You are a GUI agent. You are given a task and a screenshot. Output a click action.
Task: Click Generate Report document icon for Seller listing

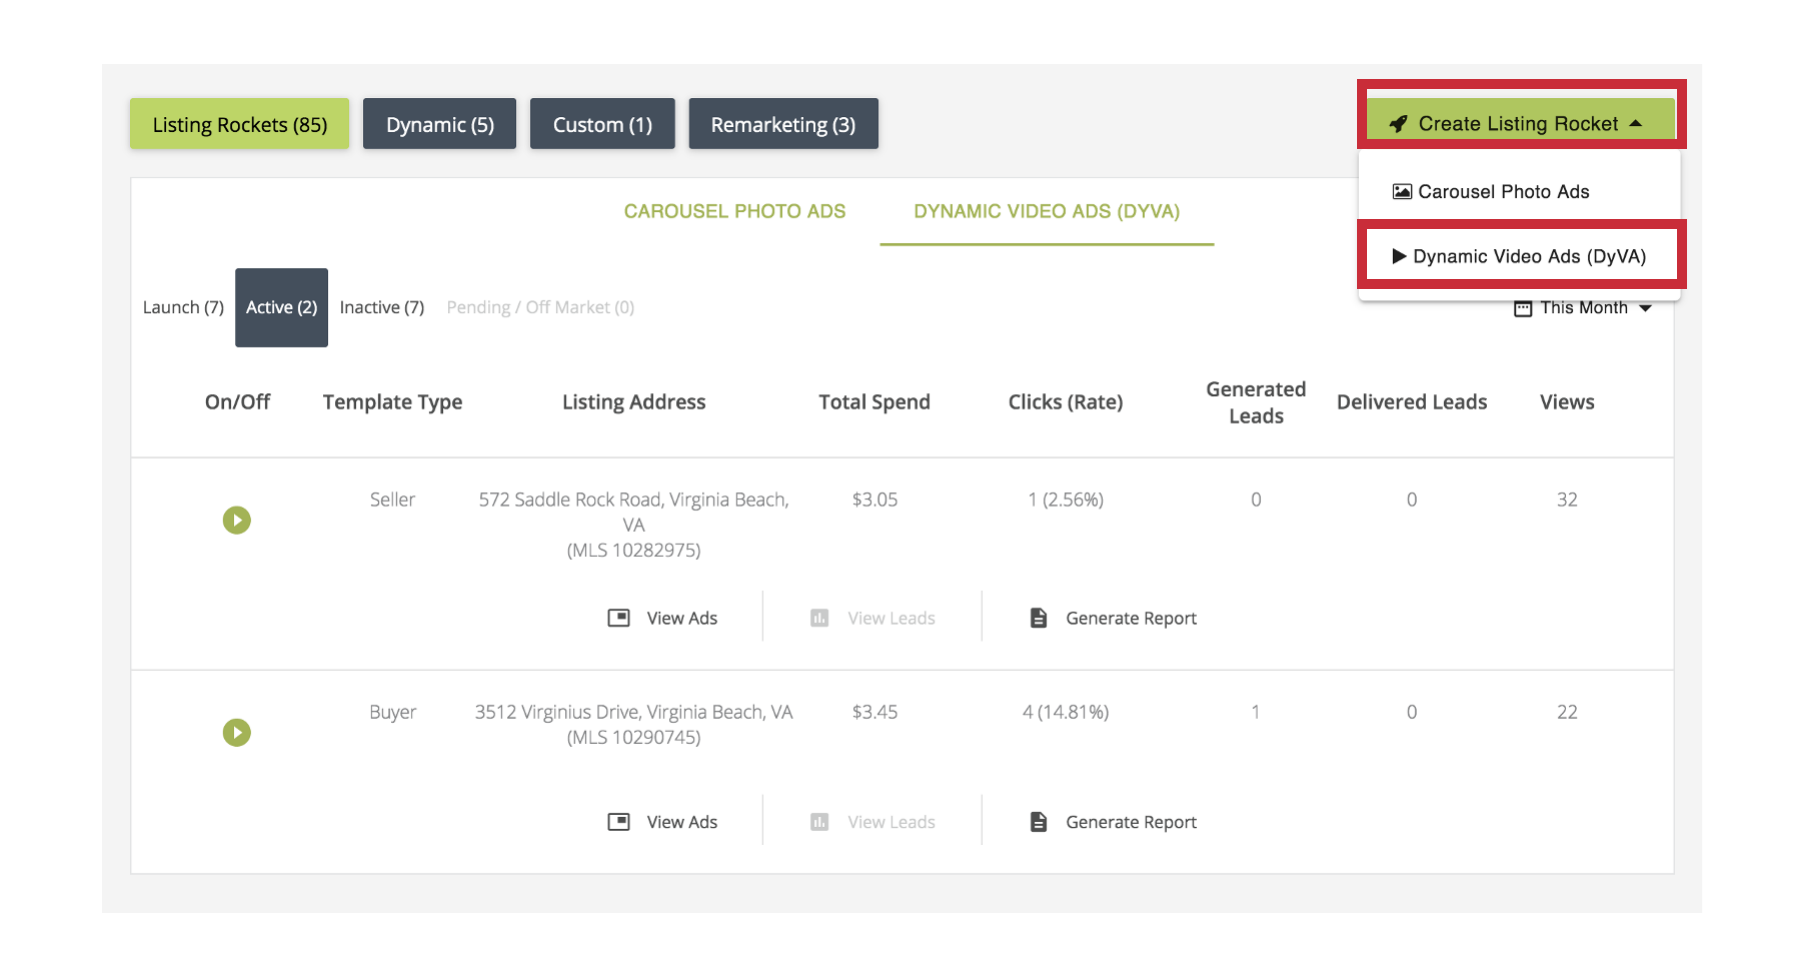click(x=1039, y=618)
